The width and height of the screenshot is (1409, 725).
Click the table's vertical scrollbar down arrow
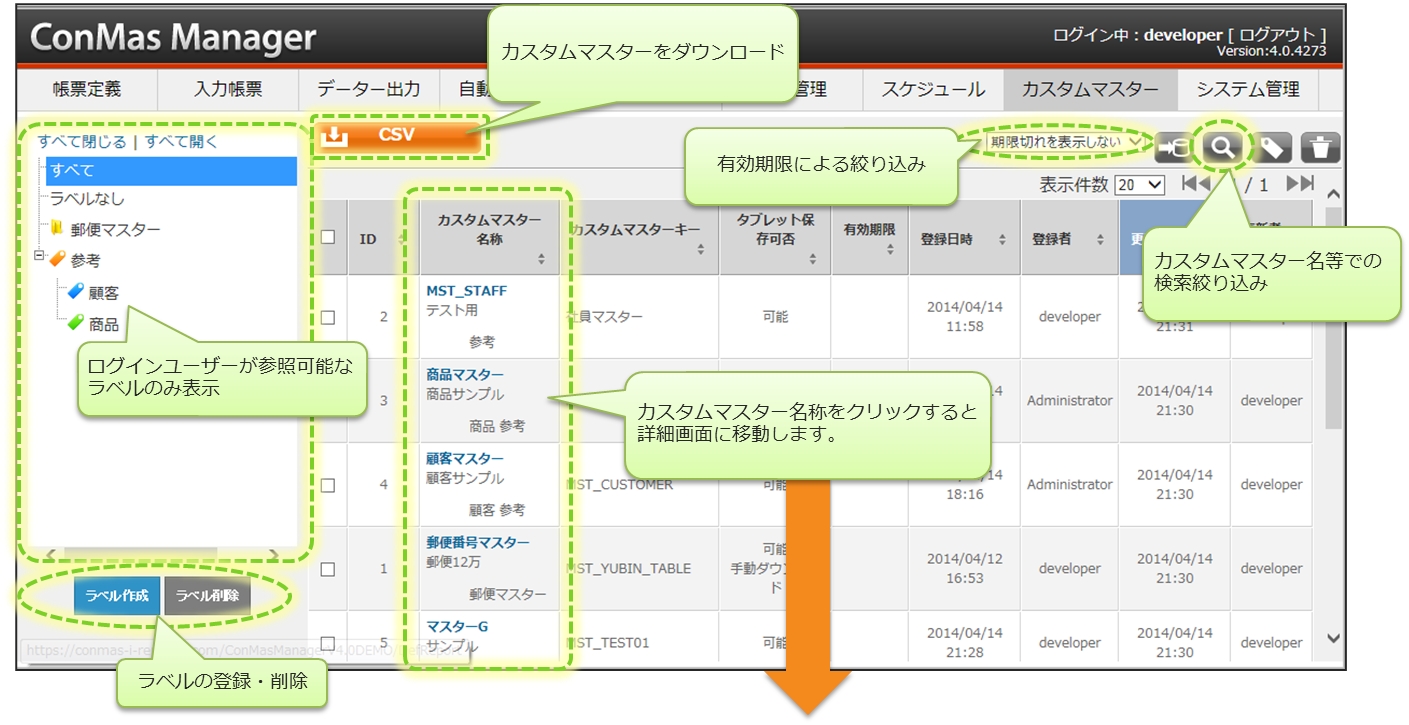[1333, 638]
